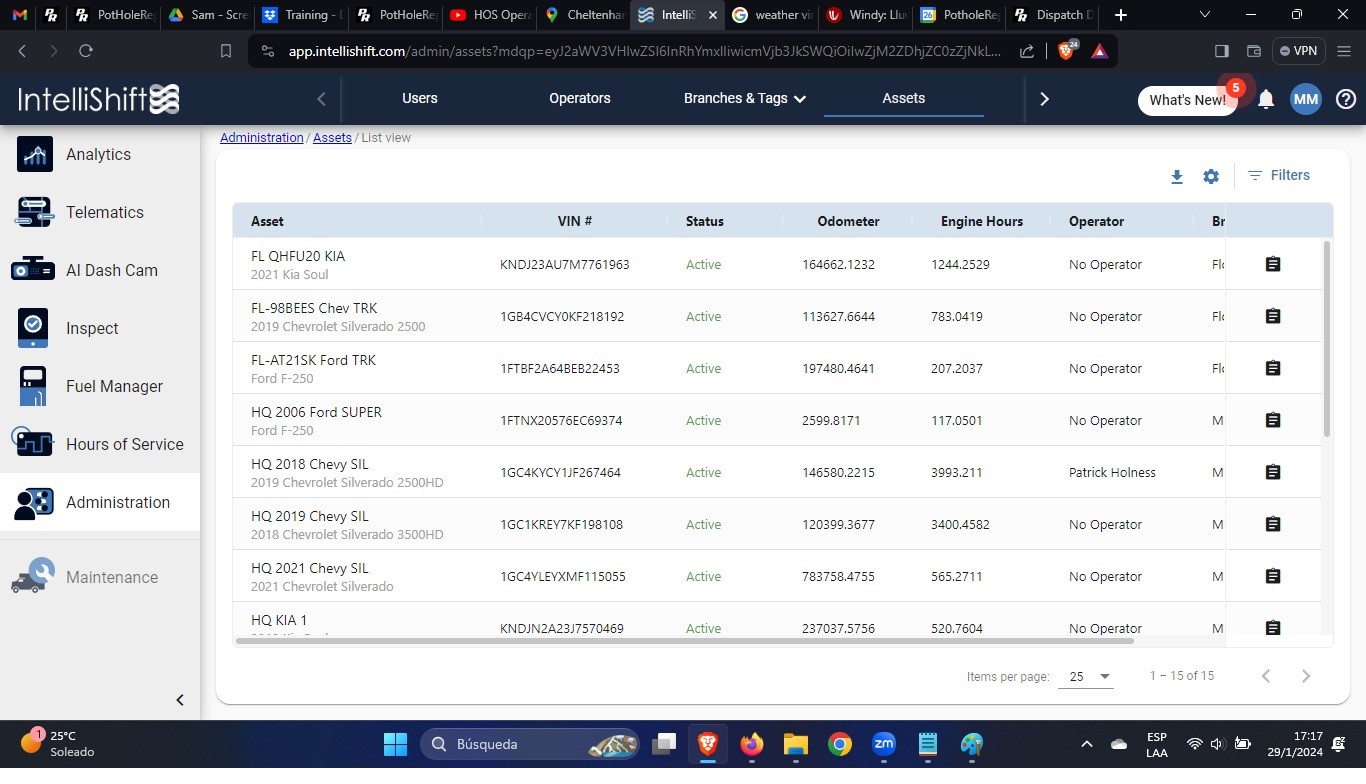
Task: Toggle the VPN button in browser toolbar
Action: [1299, 51]
